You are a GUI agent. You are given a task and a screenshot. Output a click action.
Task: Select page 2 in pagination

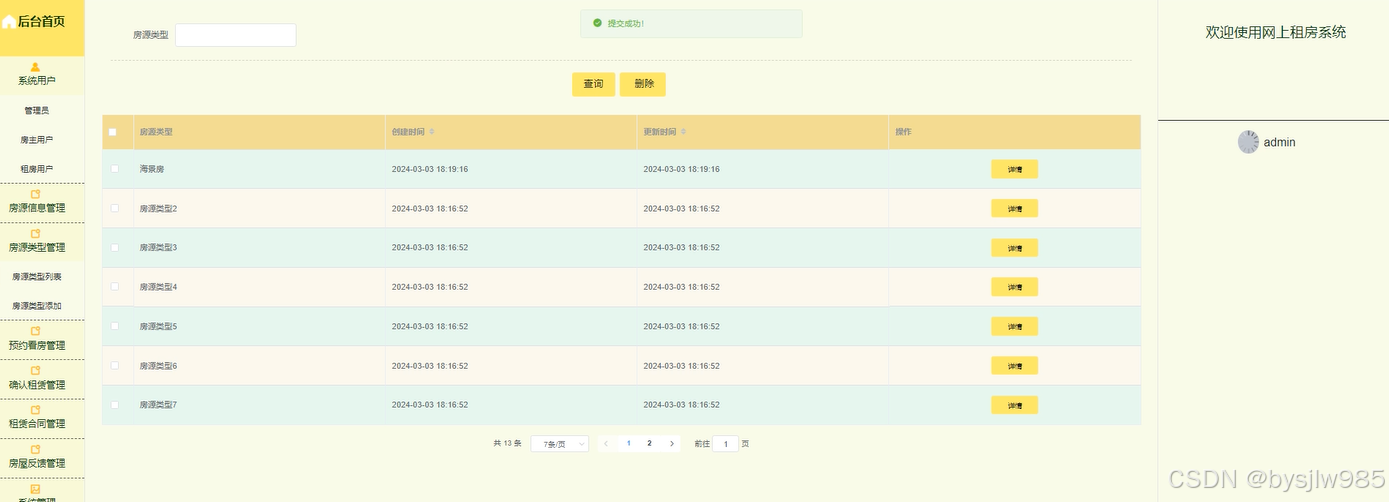click(649, 443)
